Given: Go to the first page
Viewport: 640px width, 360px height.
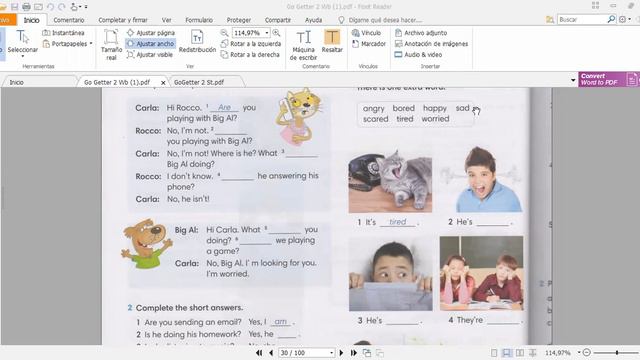Looking at the screenshot, I should pos(259,353).
